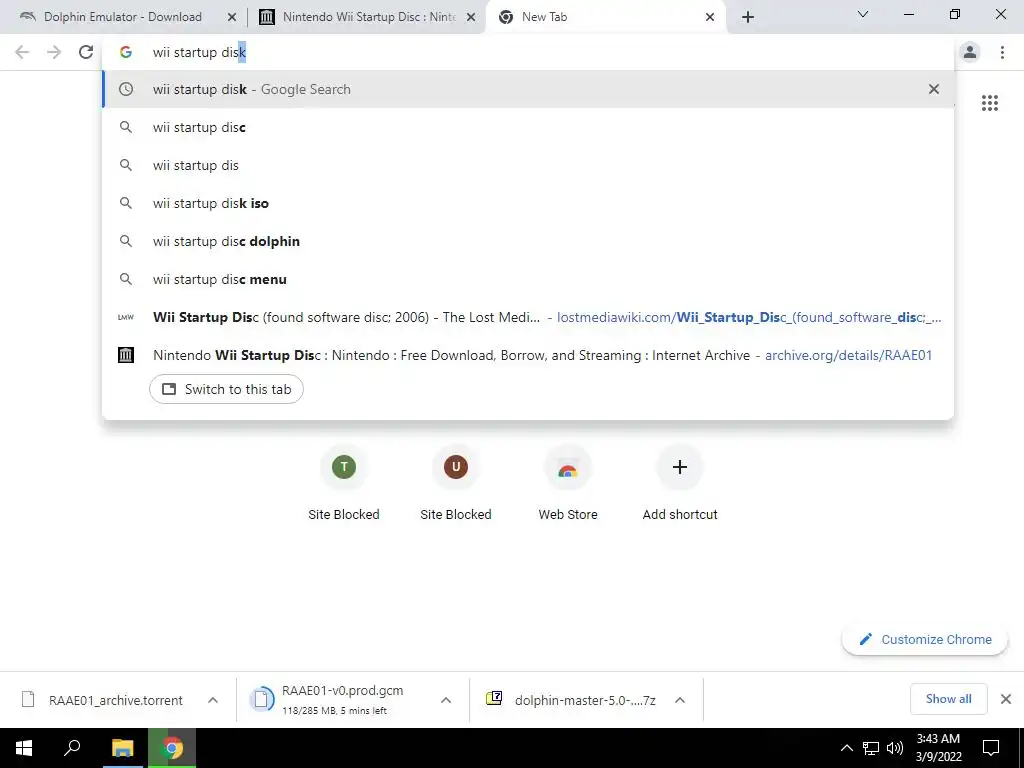Click Internet Archive favicon suggestion
The width and height of the screenshot is (1024, 768).
point(126,355)
